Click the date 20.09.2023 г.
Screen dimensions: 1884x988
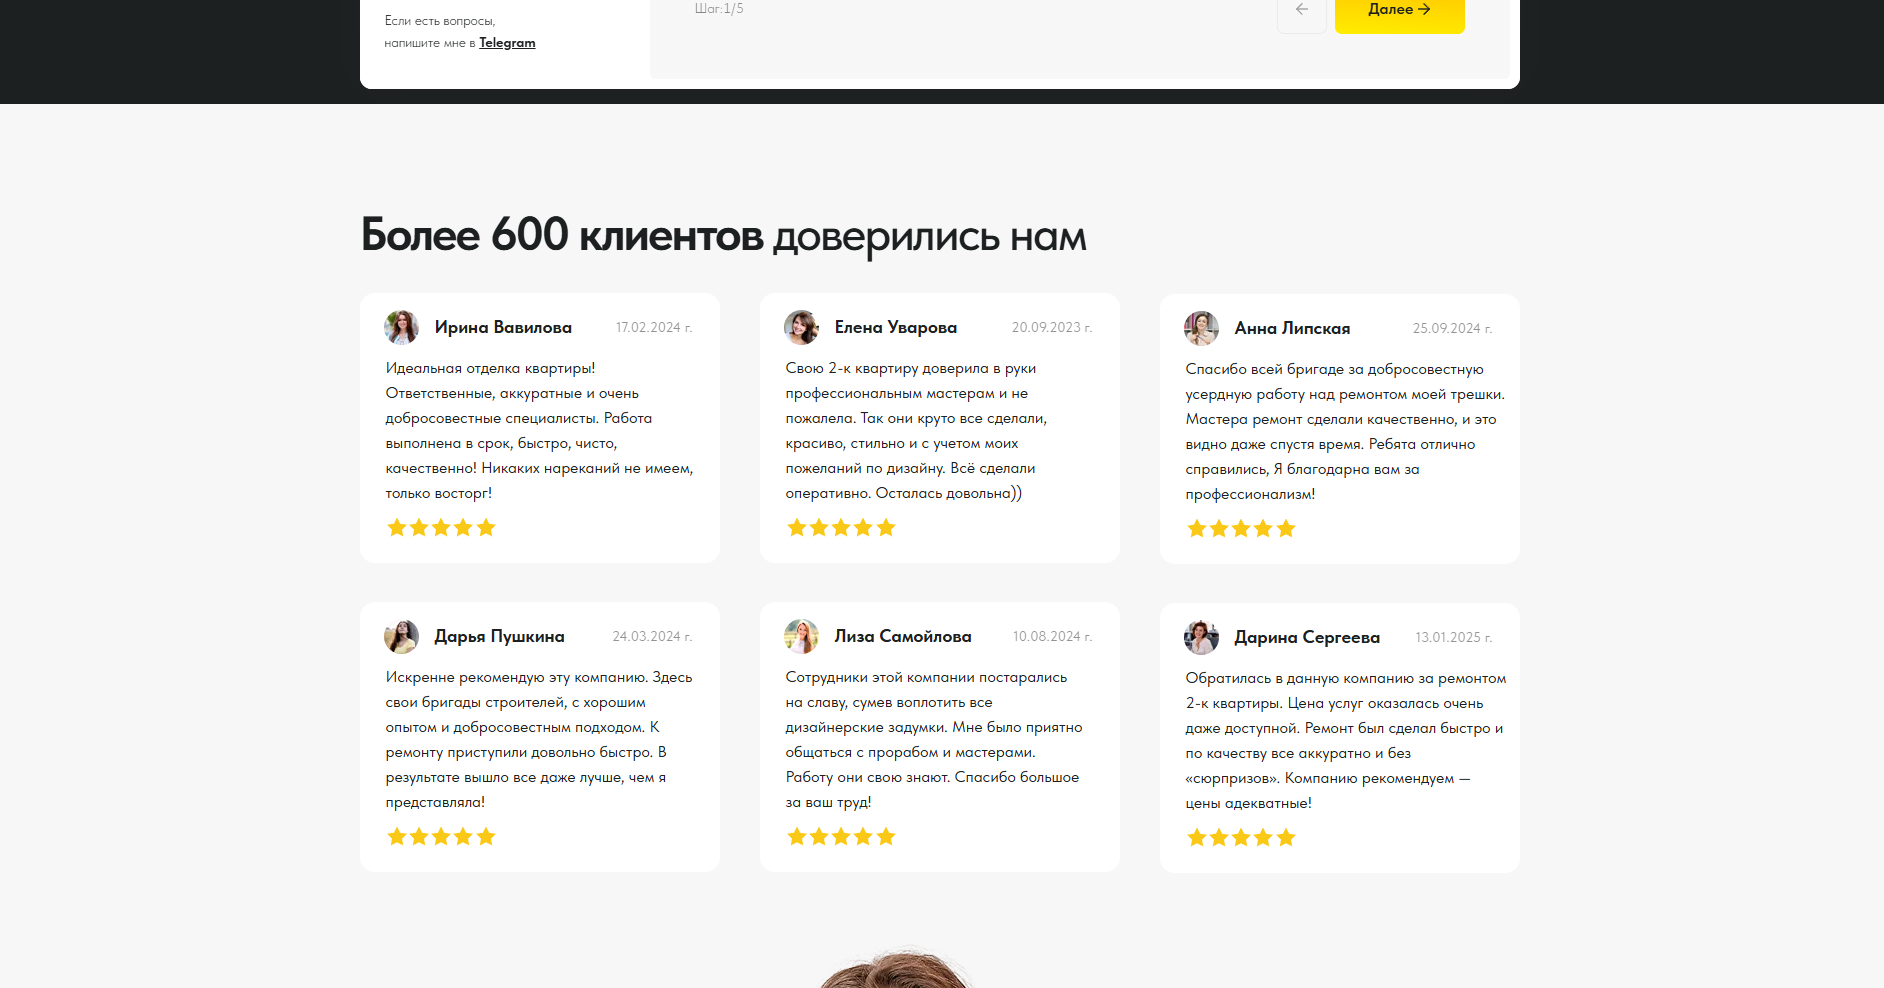click(1052, 327)
